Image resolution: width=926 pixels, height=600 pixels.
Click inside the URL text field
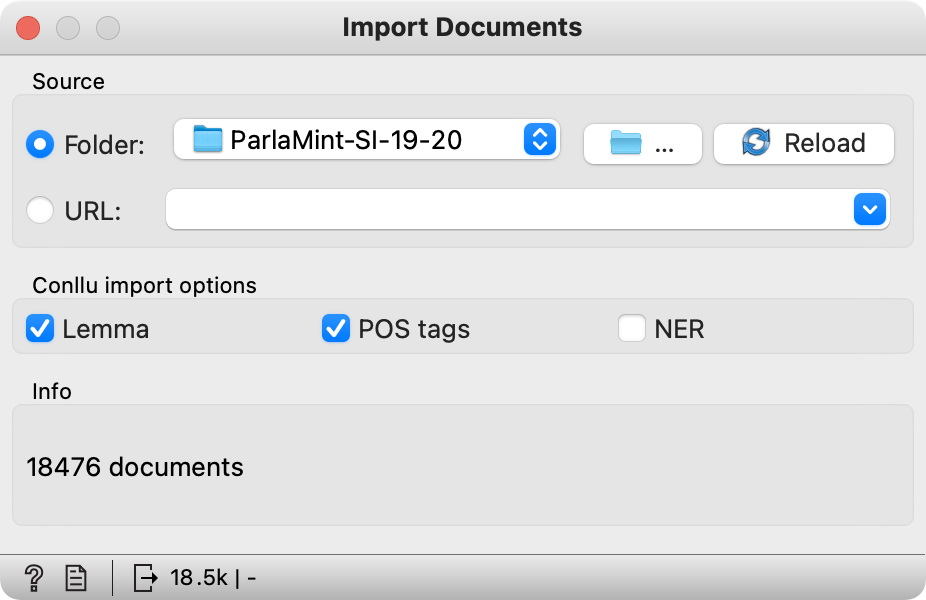pos(500,209)
